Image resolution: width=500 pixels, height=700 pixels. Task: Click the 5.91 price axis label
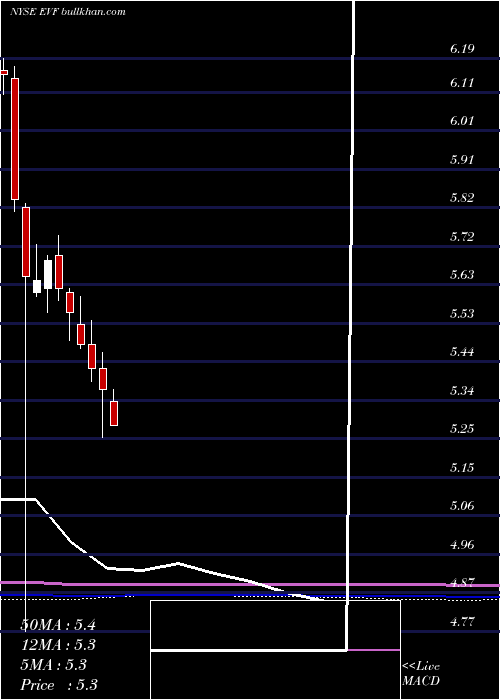(462, 159)
